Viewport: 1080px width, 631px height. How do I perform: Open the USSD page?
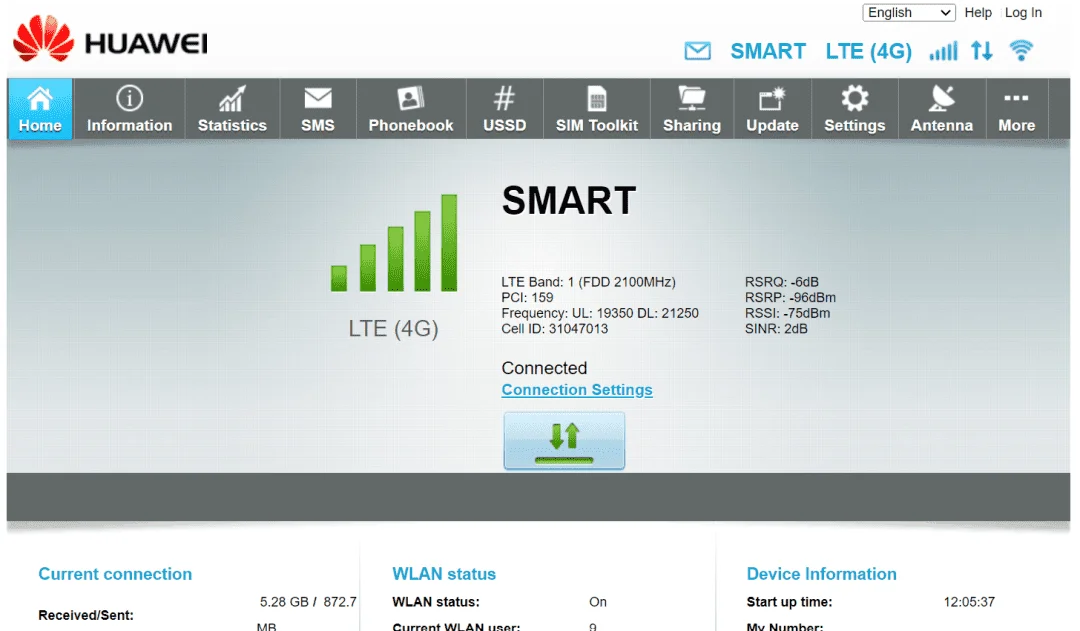505,109
